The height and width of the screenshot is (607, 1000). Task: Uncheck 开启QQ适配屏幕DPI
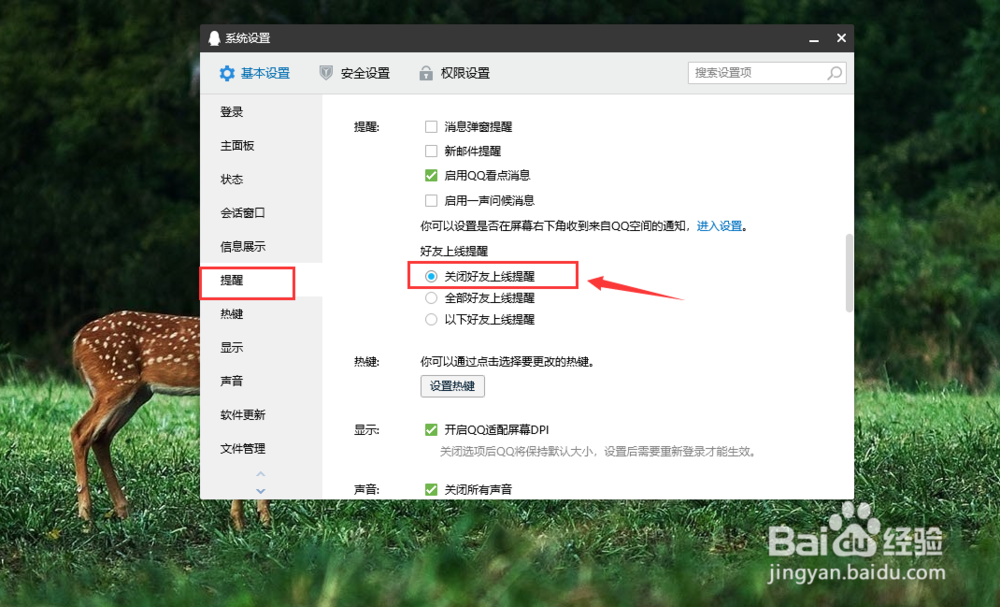(x=431, y=430)
